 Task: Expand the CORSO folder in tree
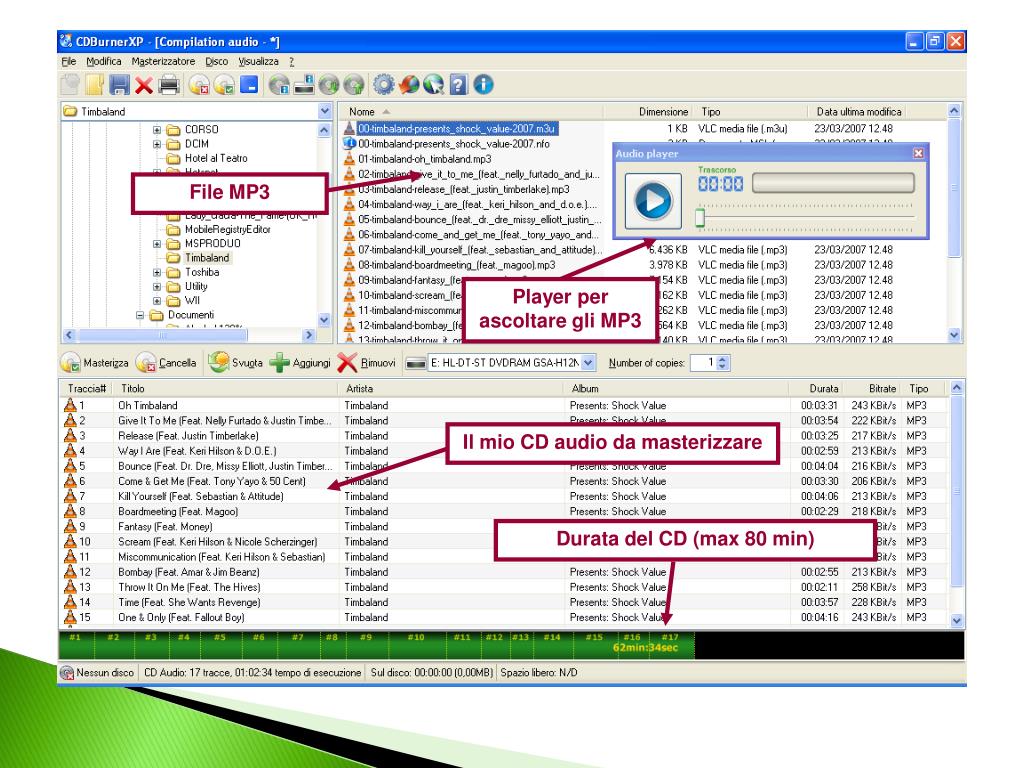[157, 130]
